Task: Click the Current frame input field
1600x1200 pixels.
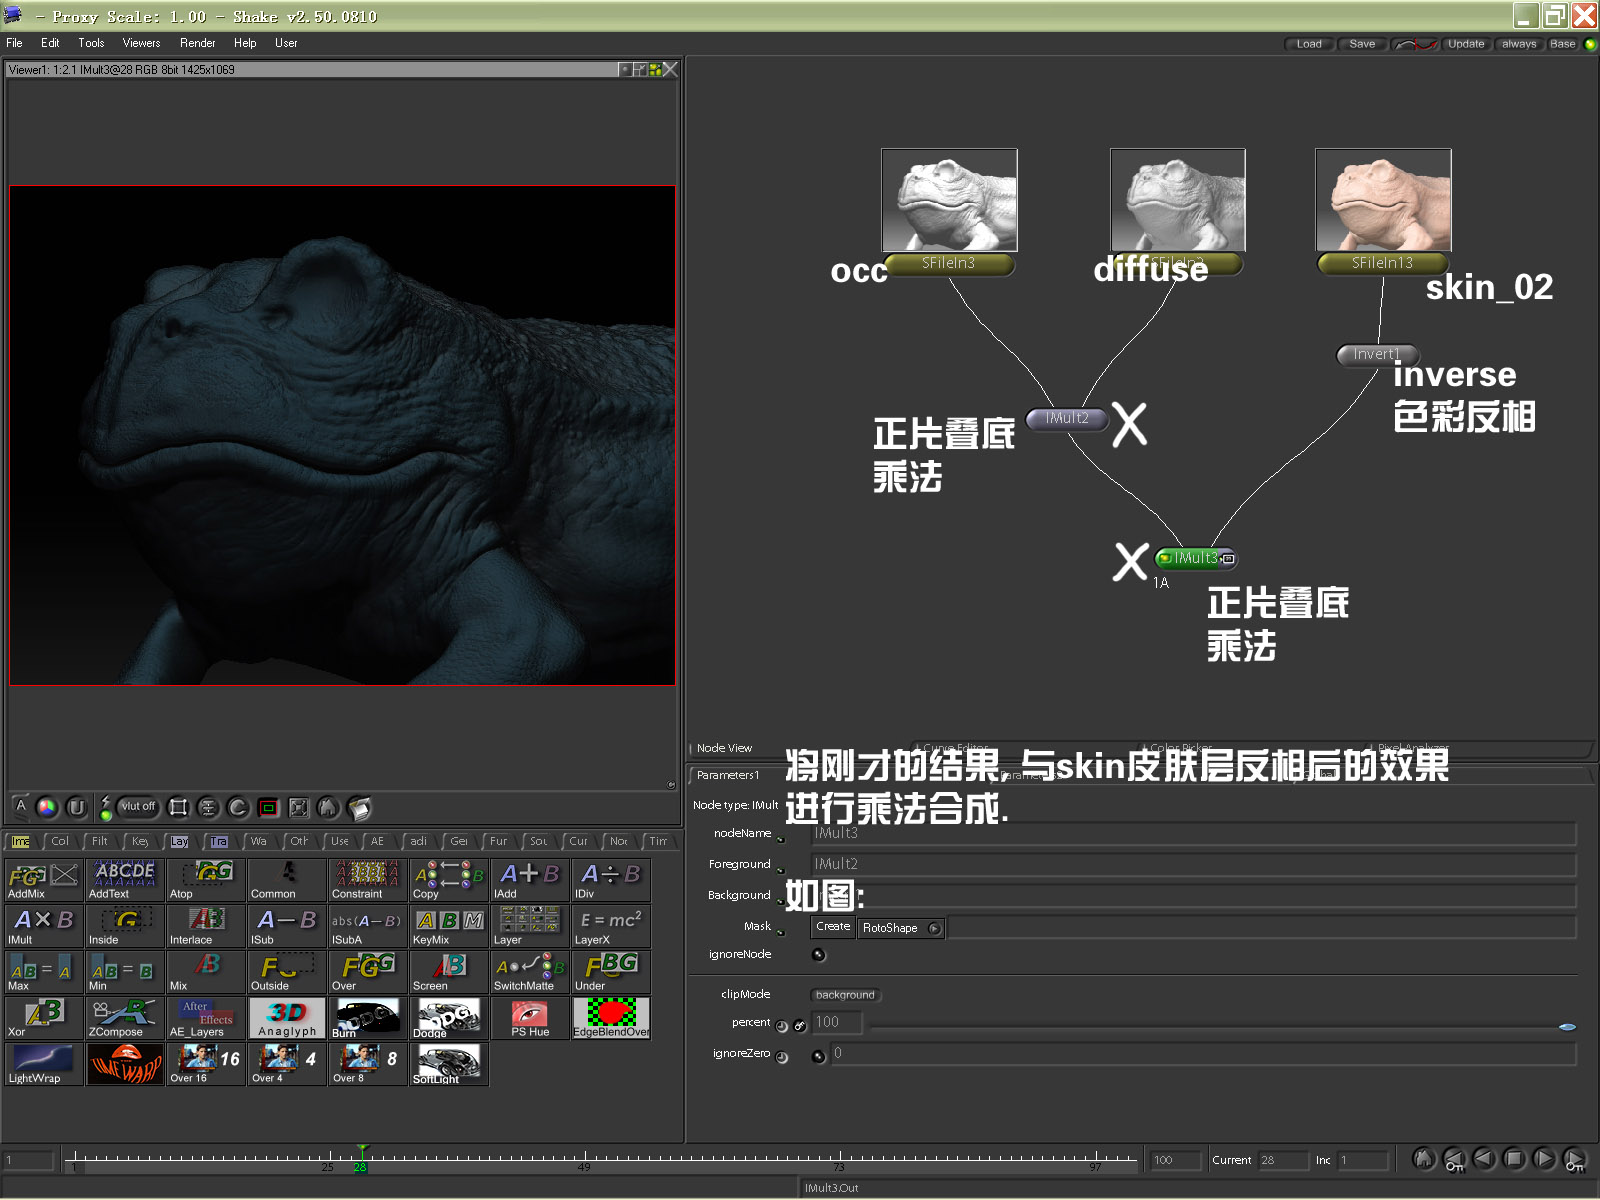Action: 1282,1160
